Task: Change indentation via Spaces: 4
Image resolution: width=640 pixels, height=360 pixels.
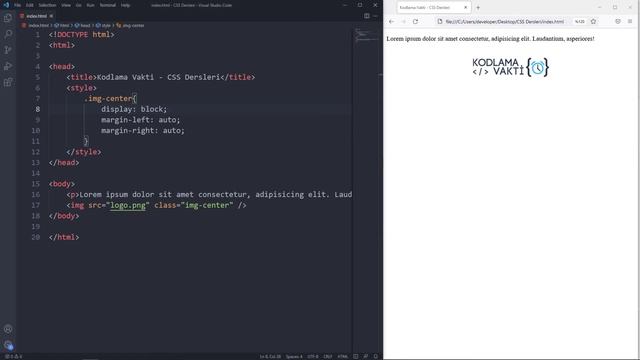Action: tap(294, 356)
